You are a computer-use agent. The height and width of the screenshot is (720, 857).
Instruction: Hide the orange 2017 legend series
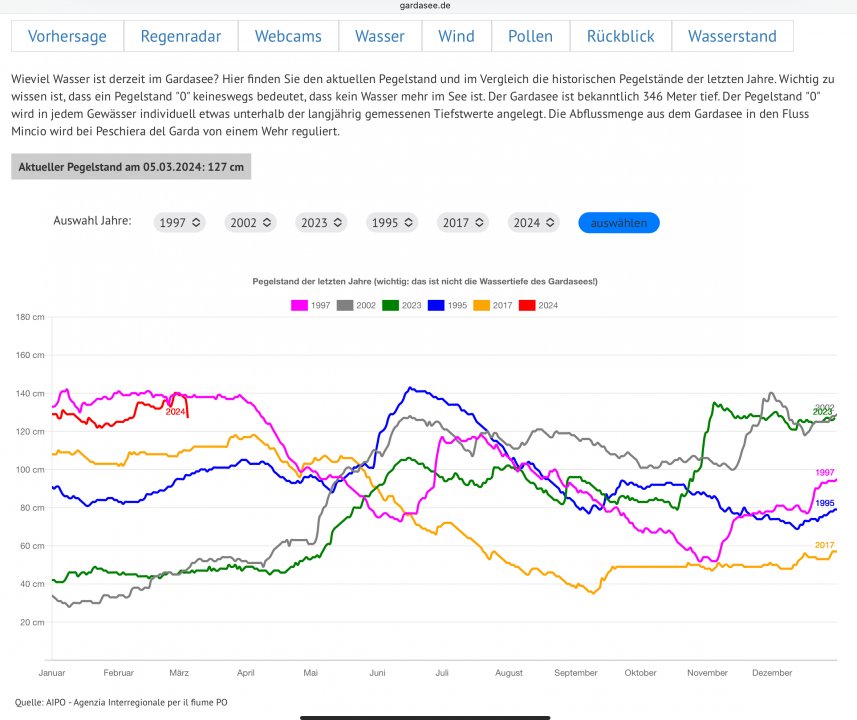pos(482,305)
